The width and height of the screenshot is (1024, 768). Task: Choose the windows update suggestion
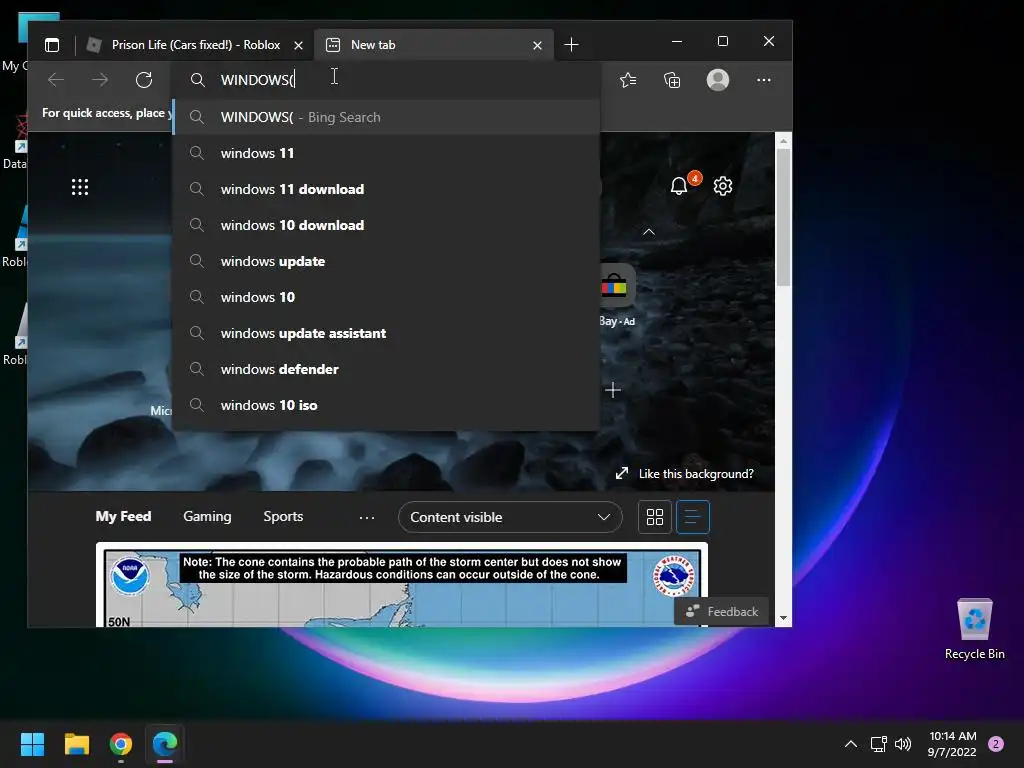(x=387, y=261)
